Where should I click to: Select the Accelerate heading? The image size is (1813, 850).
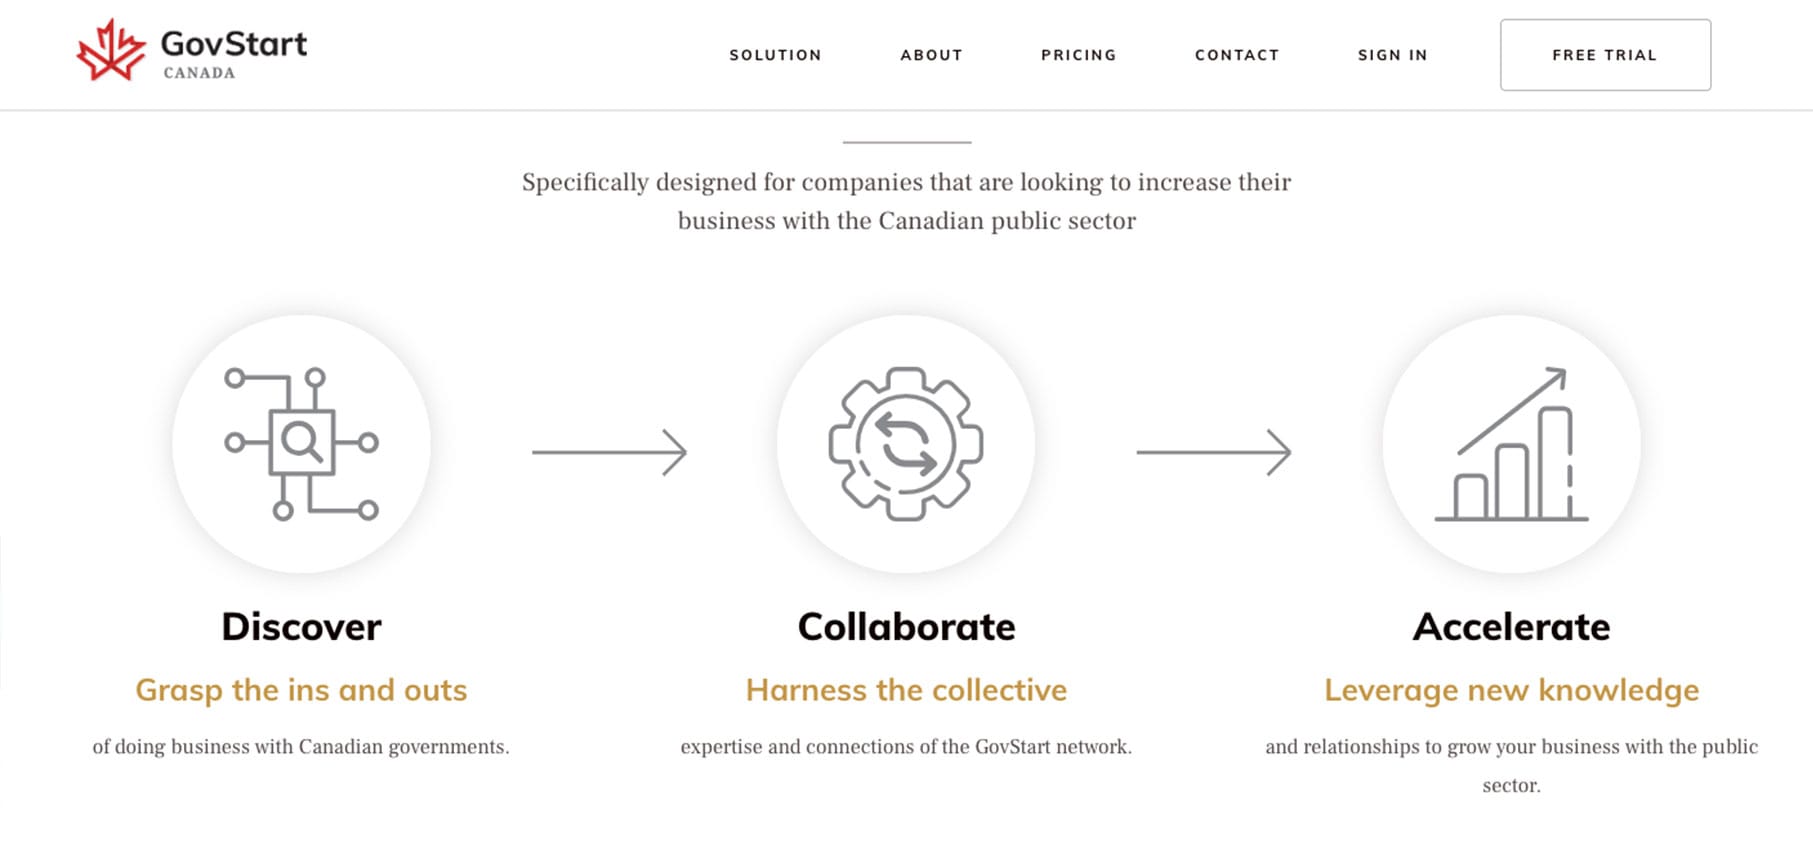tap(1511, 627)
